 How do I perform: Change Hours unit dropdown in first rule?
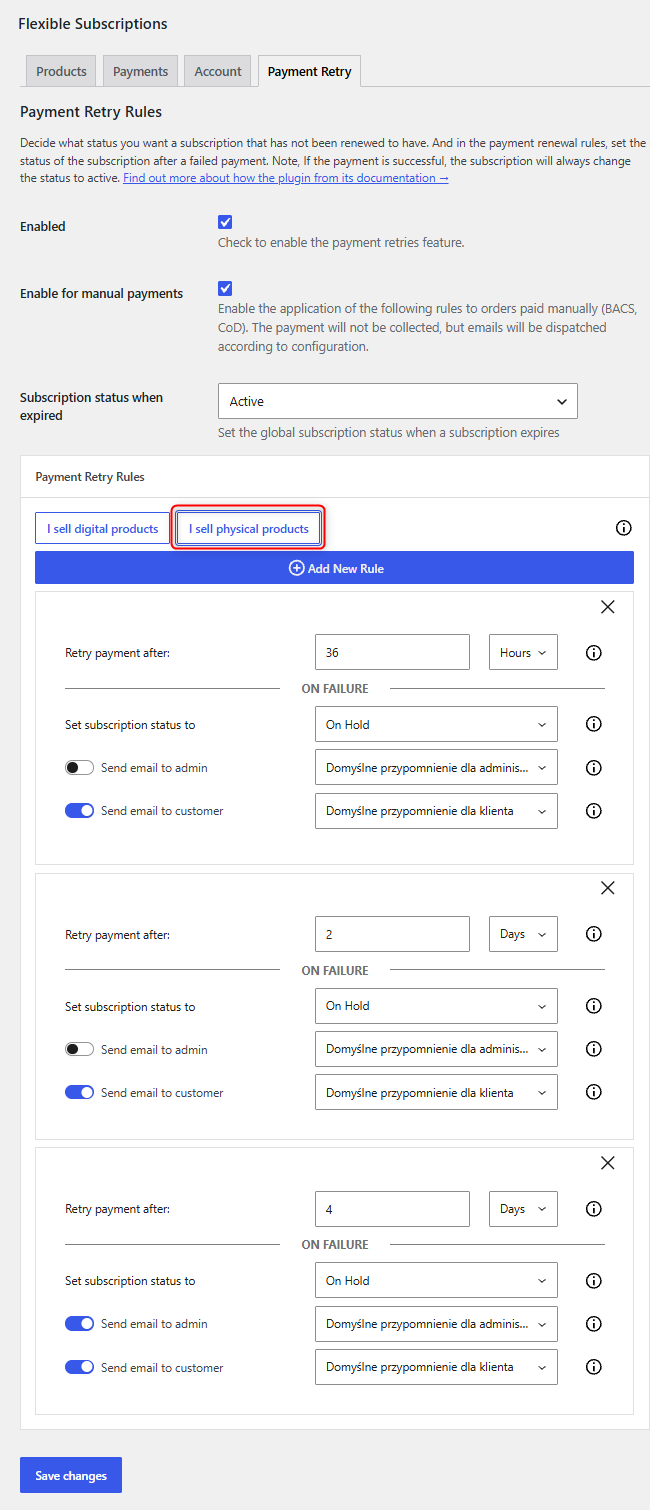click(523, 652)
